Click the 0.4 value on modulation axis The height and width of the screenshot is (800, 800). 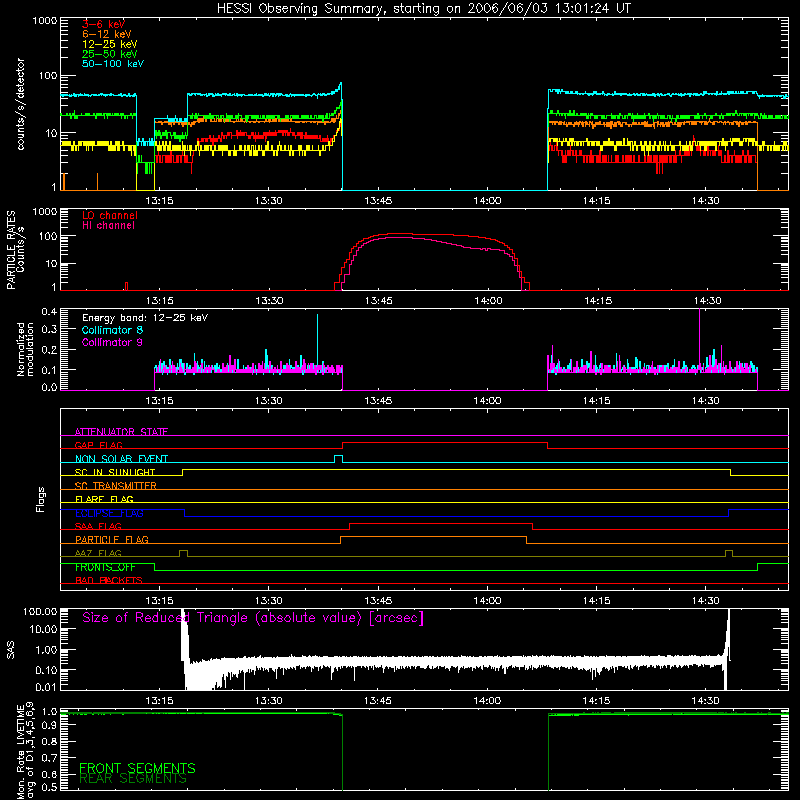click(49, 312)
